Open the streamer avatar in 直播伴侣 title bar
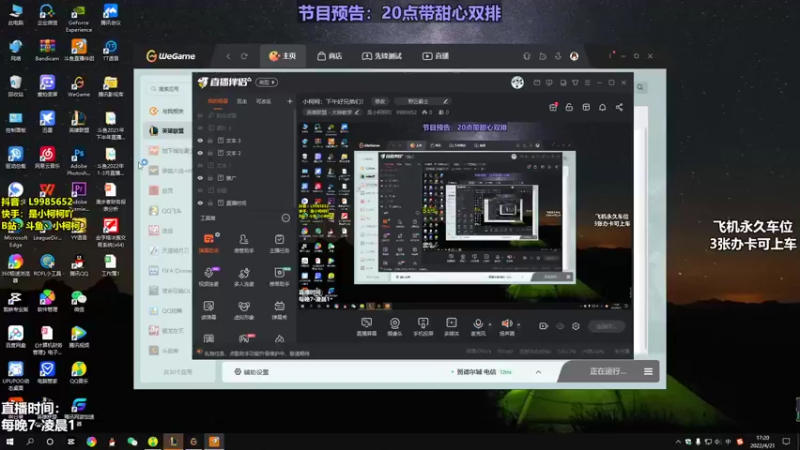 tap(517, 83)
